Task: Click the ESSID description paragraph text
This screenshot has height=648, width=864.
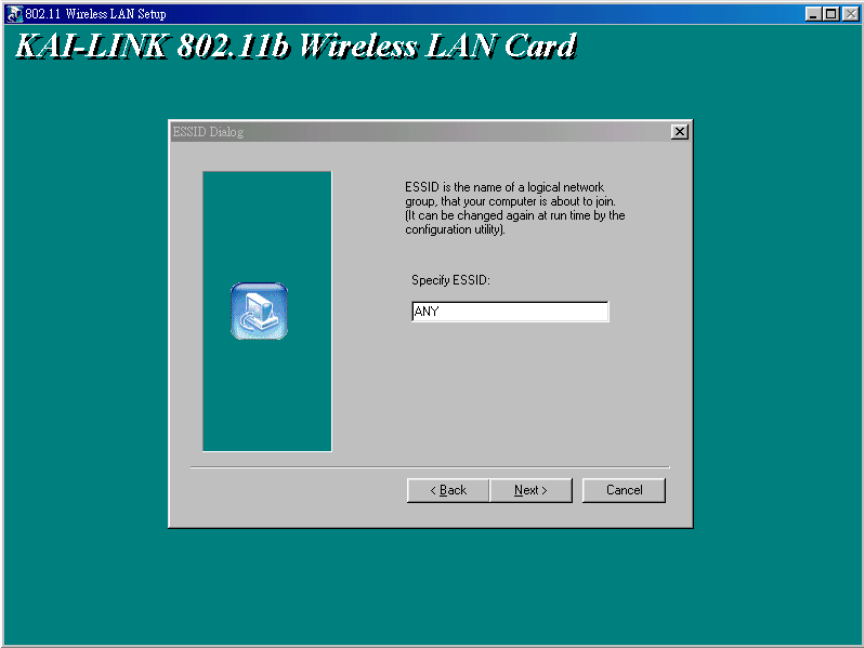Action: [515, 208]
